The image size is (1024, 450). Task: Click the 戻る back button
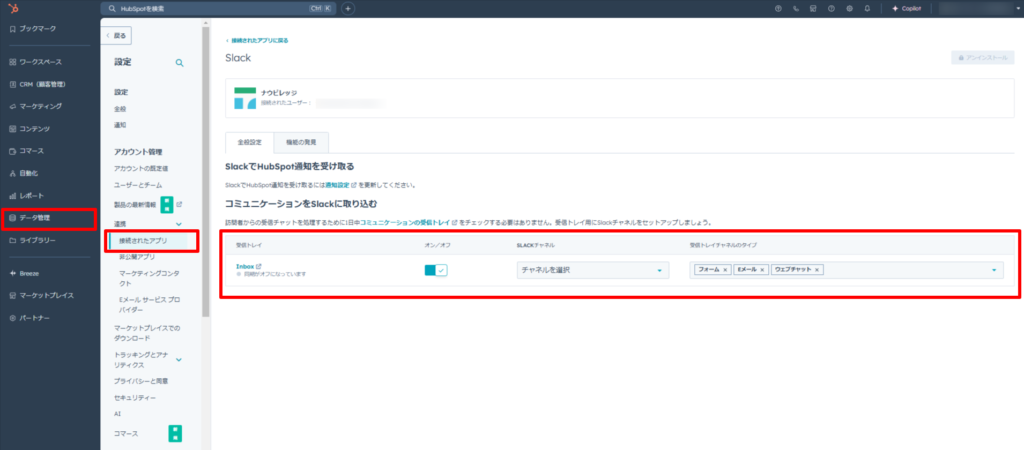[x=118, y=35]
